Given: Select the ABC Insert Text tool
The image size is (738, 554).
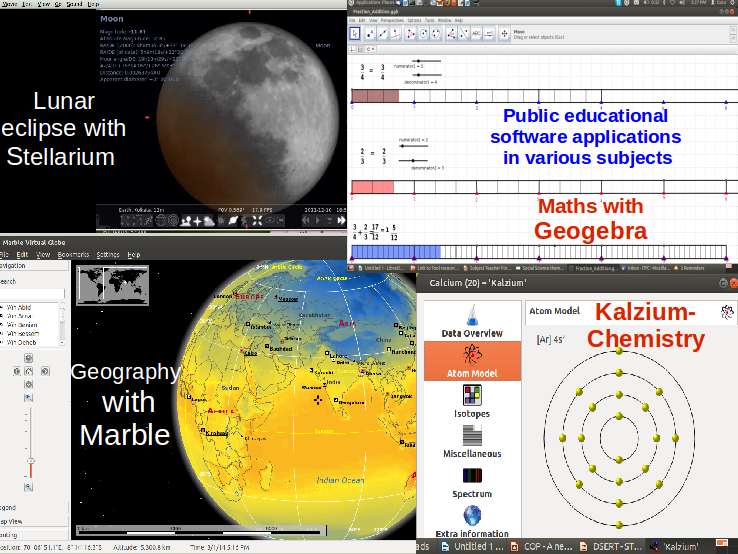Looking at the screenshot, I should click(x=476, y=33).
